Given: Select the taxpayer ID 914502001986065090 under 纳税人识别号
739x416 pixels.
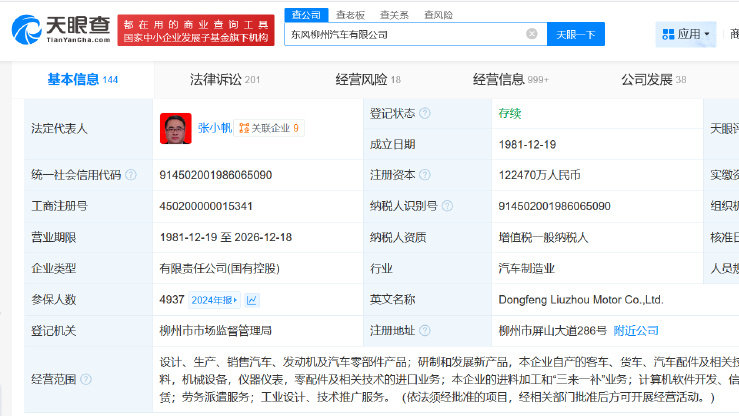Looking at the screenshot, I should [554, 206].
